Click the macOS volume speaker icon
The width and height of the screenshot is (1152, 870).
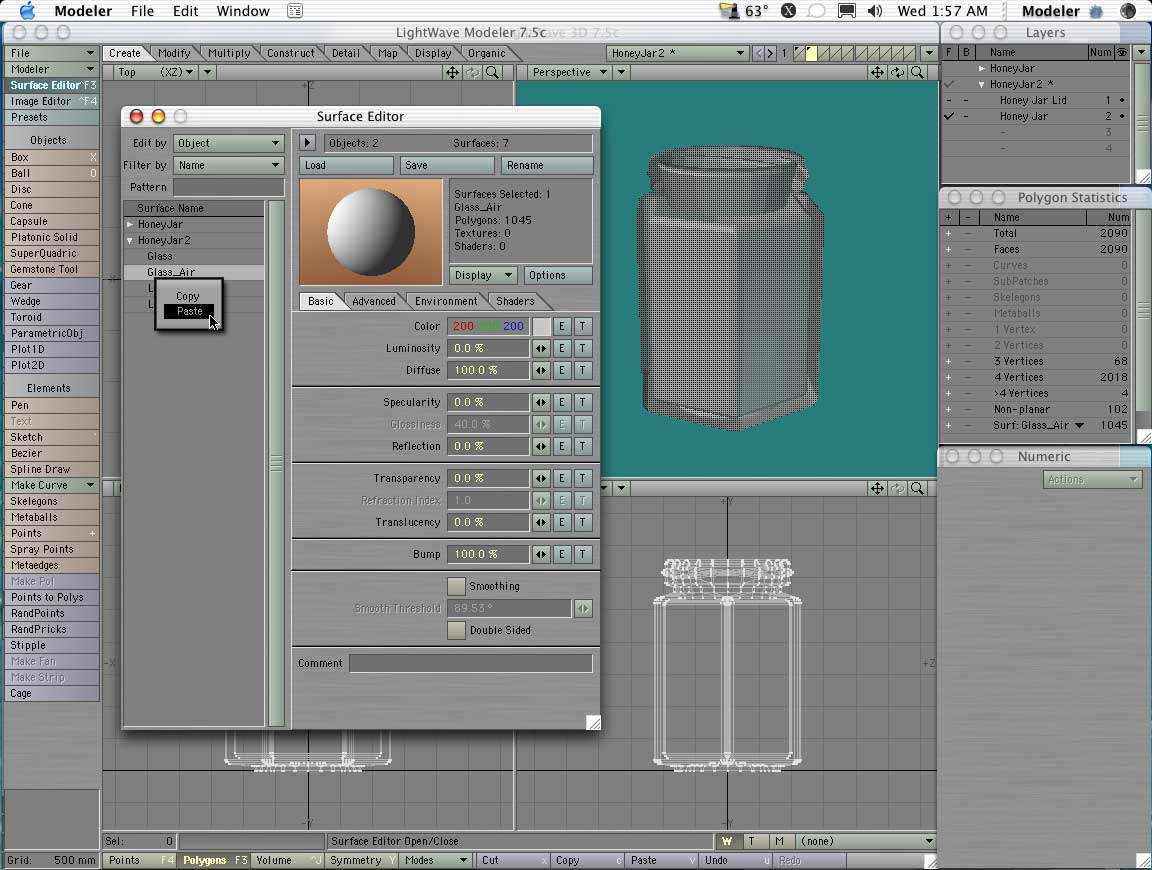click(x=875, y=11)
